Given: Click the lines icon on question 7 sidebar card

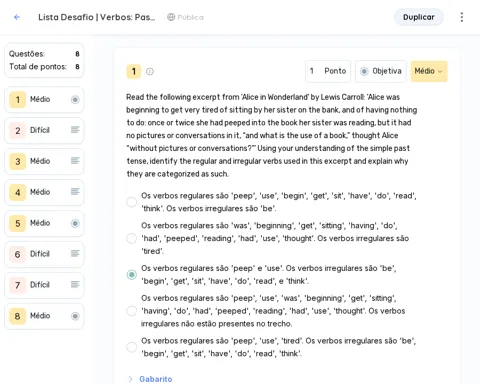Looking at the screenshot, I should click(x=75, y=284).
